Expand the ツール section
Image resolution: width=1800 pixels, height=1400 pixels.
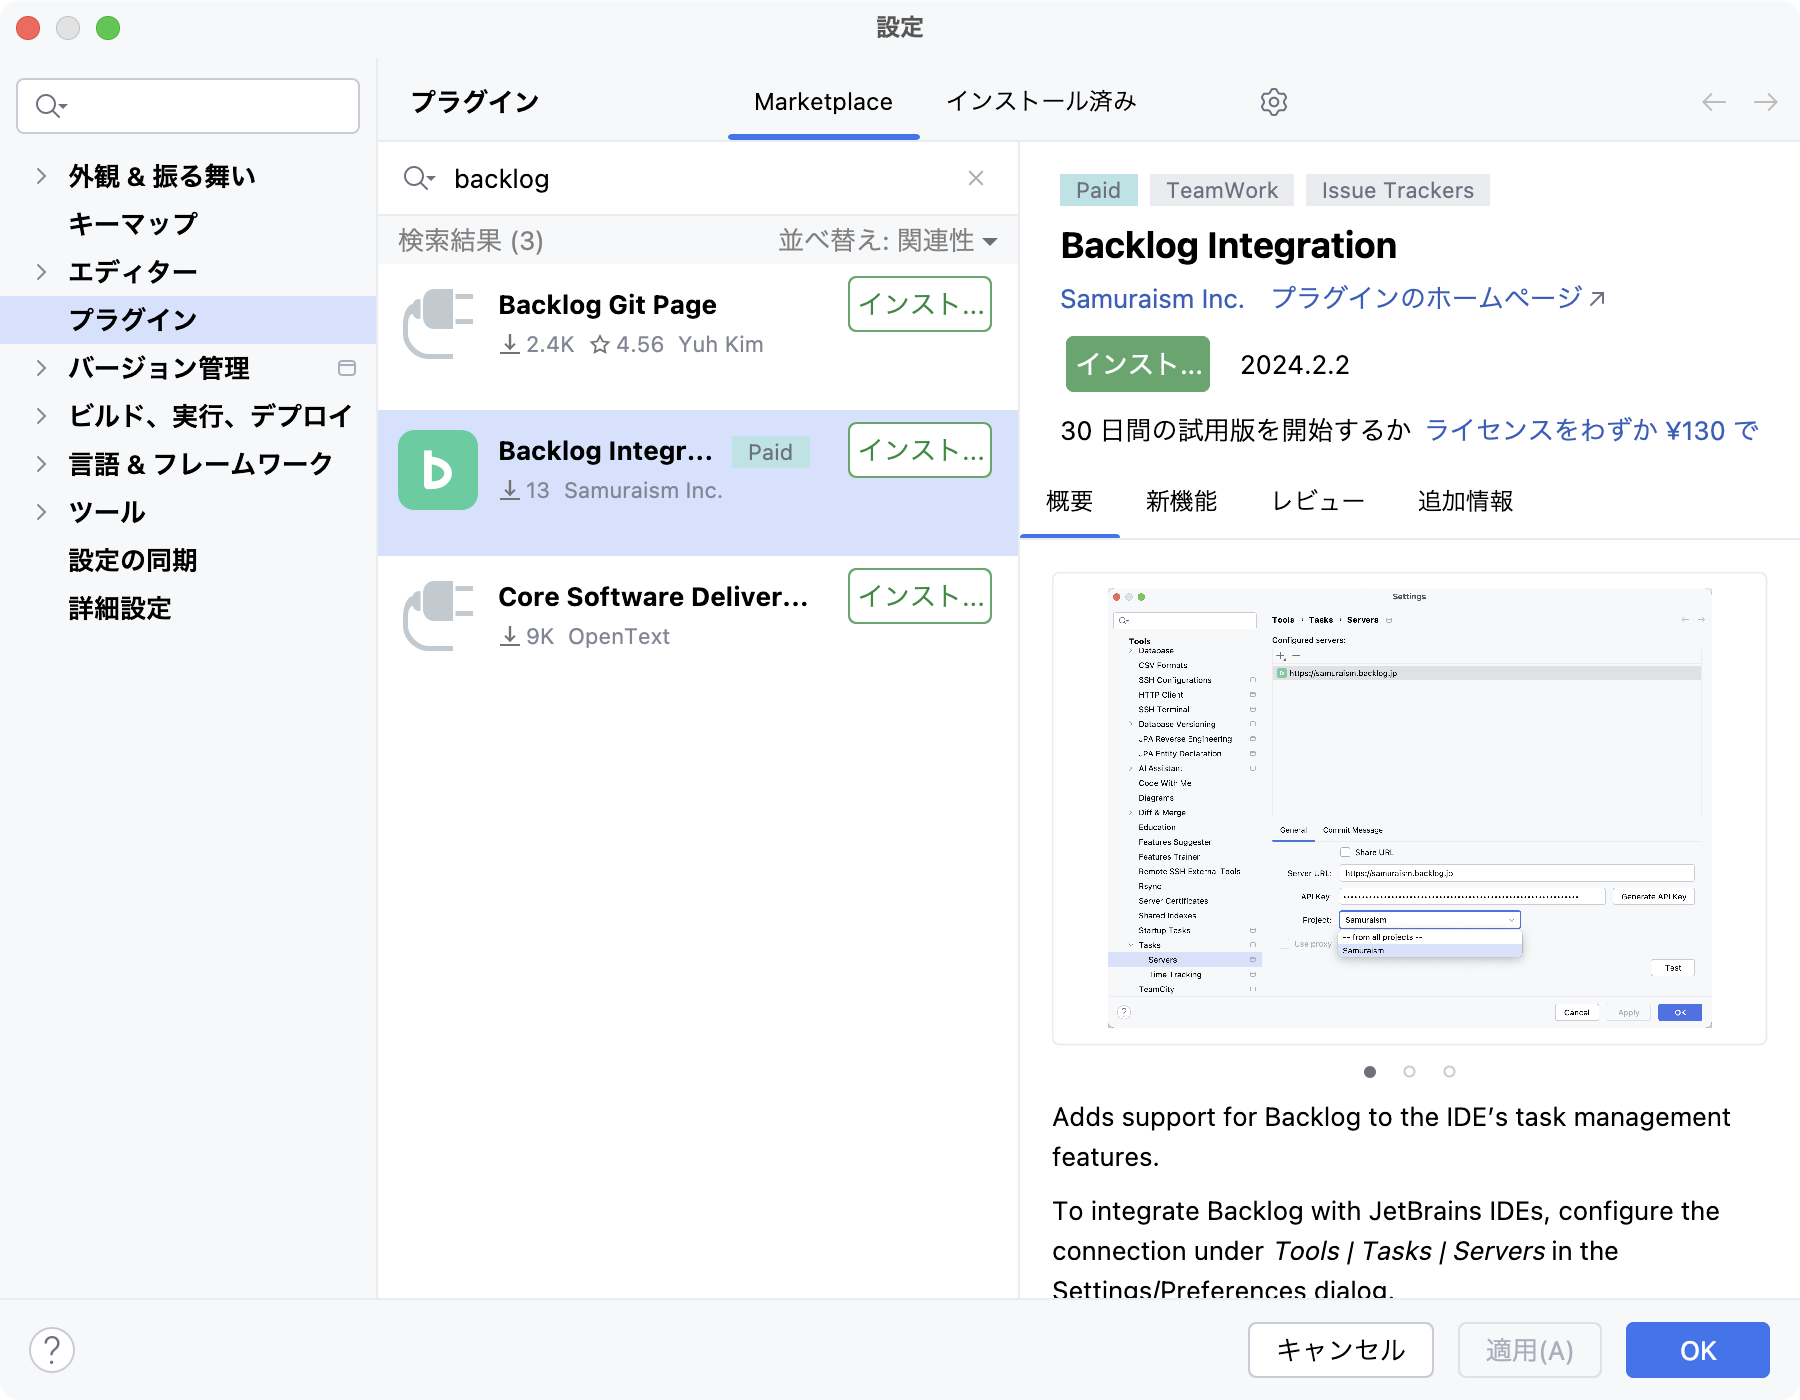pyautogui.click(x=41, y=512)
